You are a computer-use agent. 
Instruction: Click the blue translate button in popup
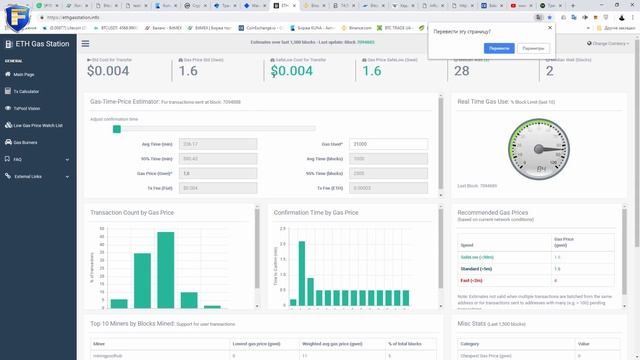click(499, 48)
